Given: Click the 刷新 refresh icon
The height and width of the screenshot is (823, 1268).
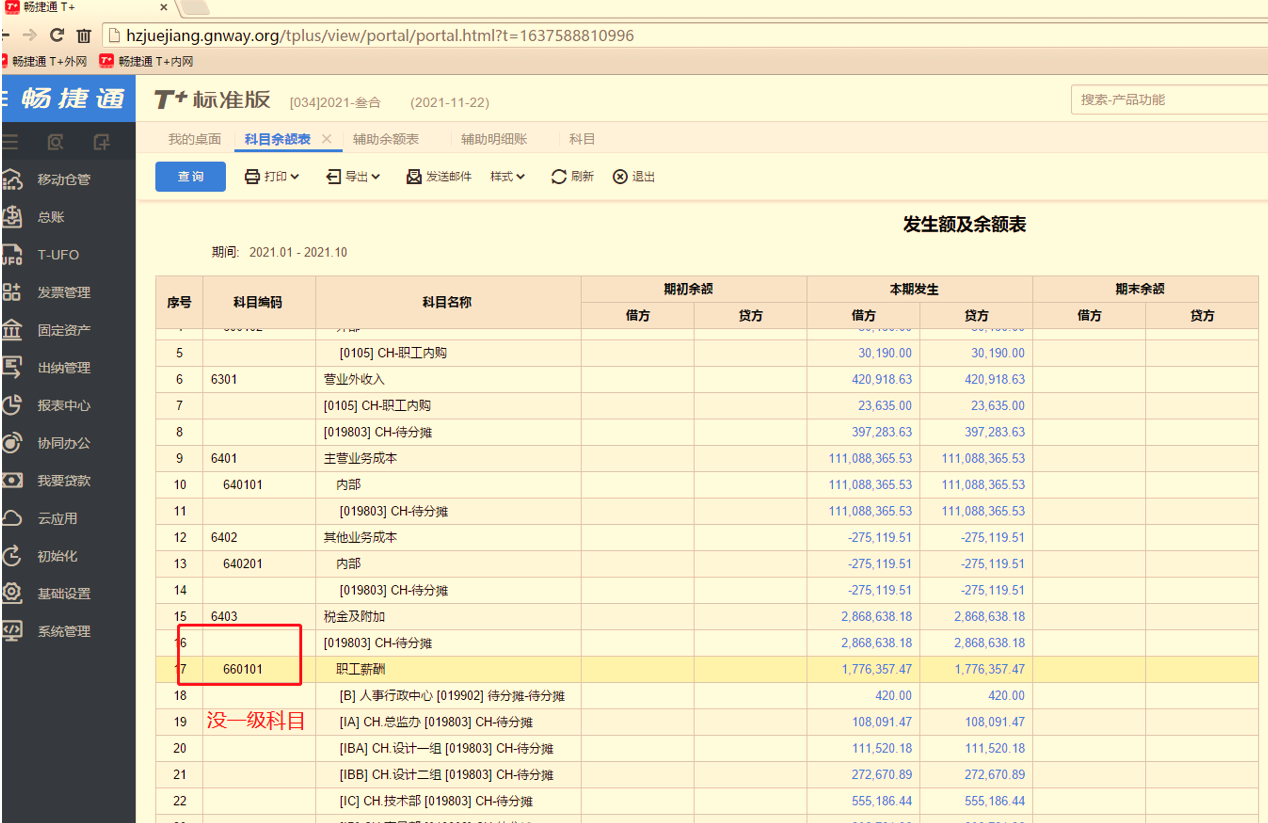Looking at the screenshot, I should pos(559,177).
